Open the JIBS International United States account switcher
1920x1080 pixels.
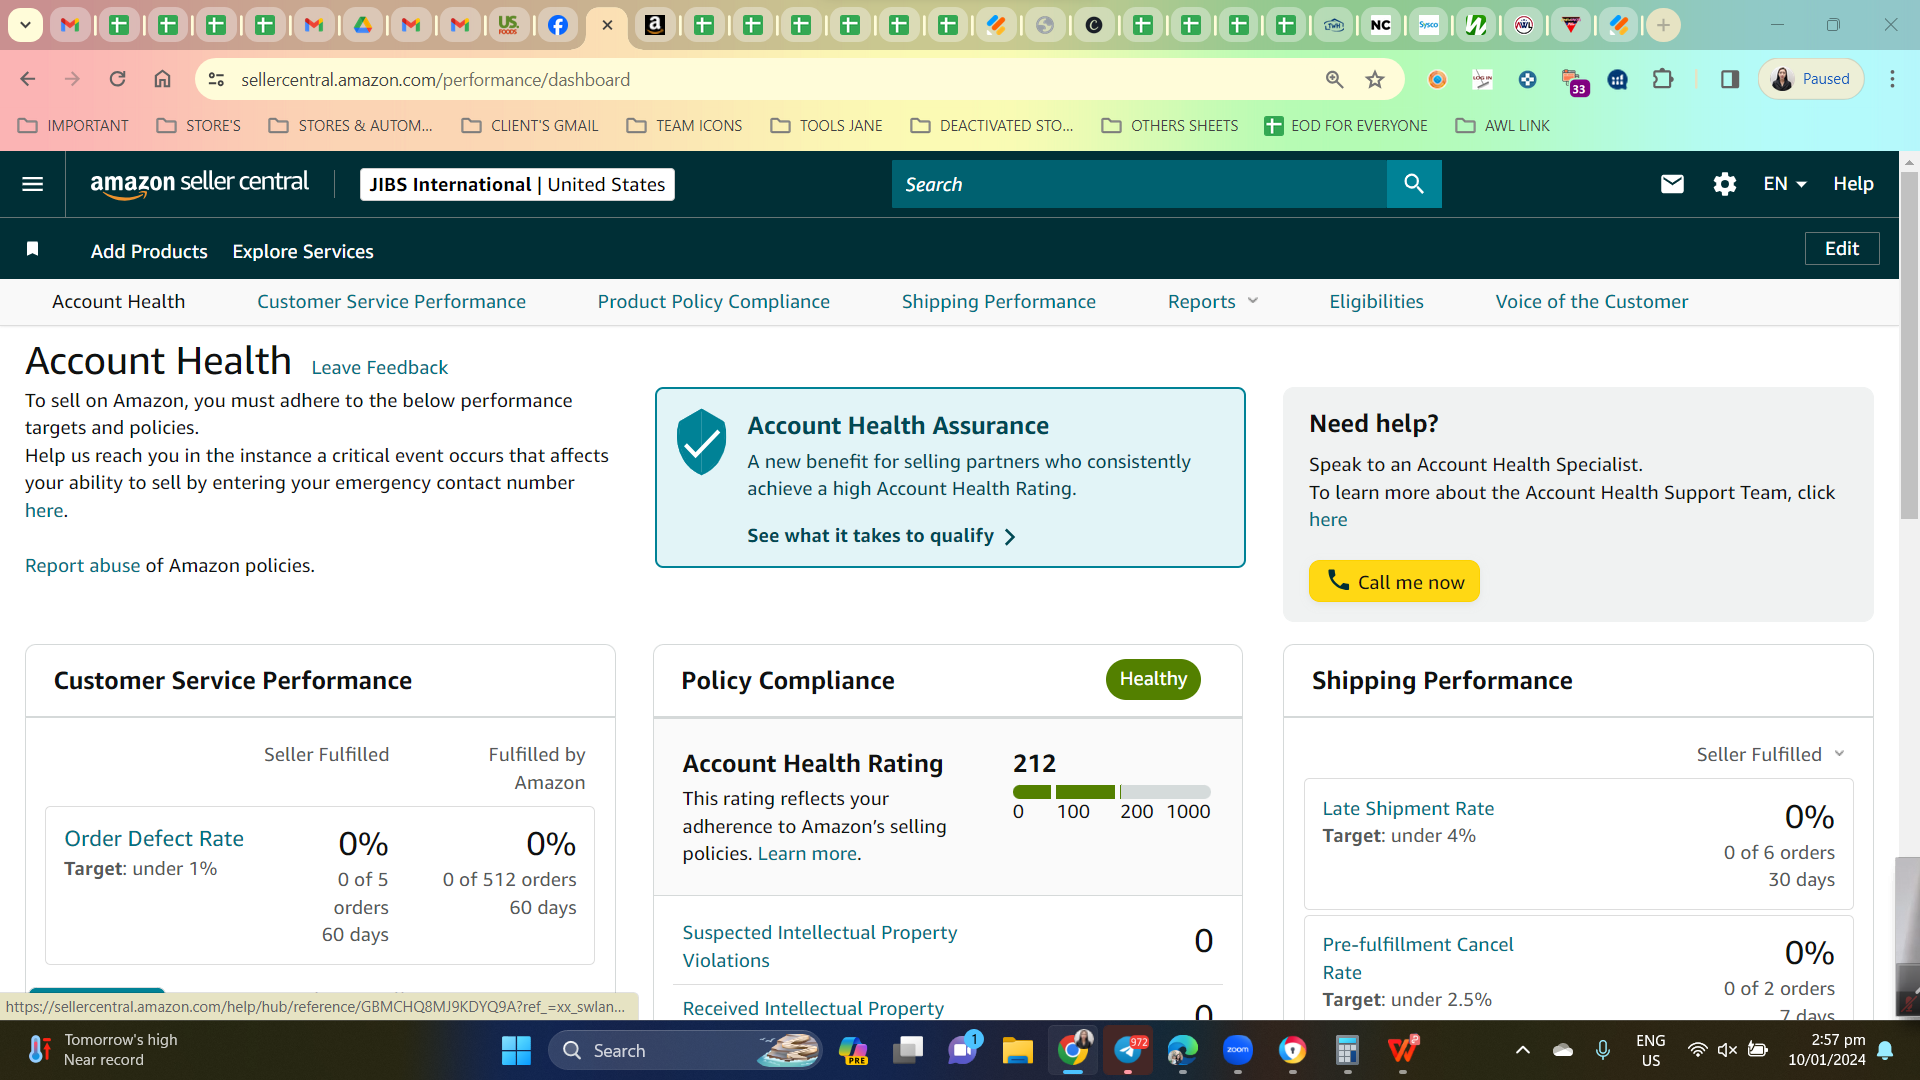point(517,184)
